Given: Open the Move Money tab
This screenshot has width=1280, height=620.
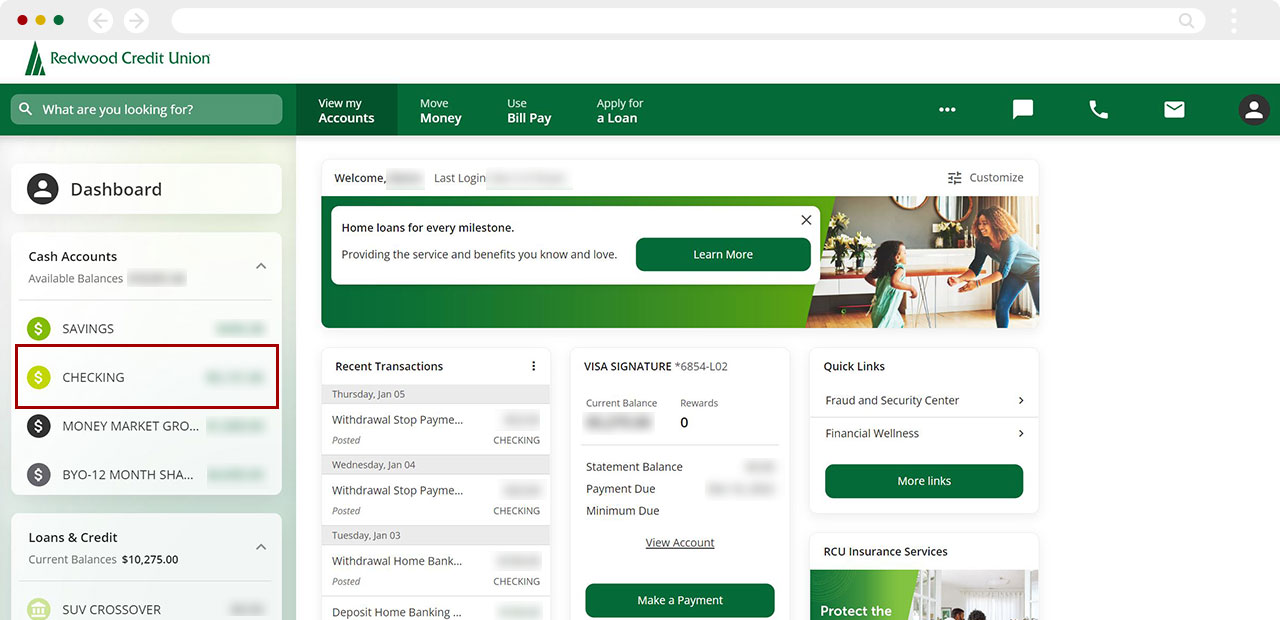Looking at the screenshot, I should [441, 110].
